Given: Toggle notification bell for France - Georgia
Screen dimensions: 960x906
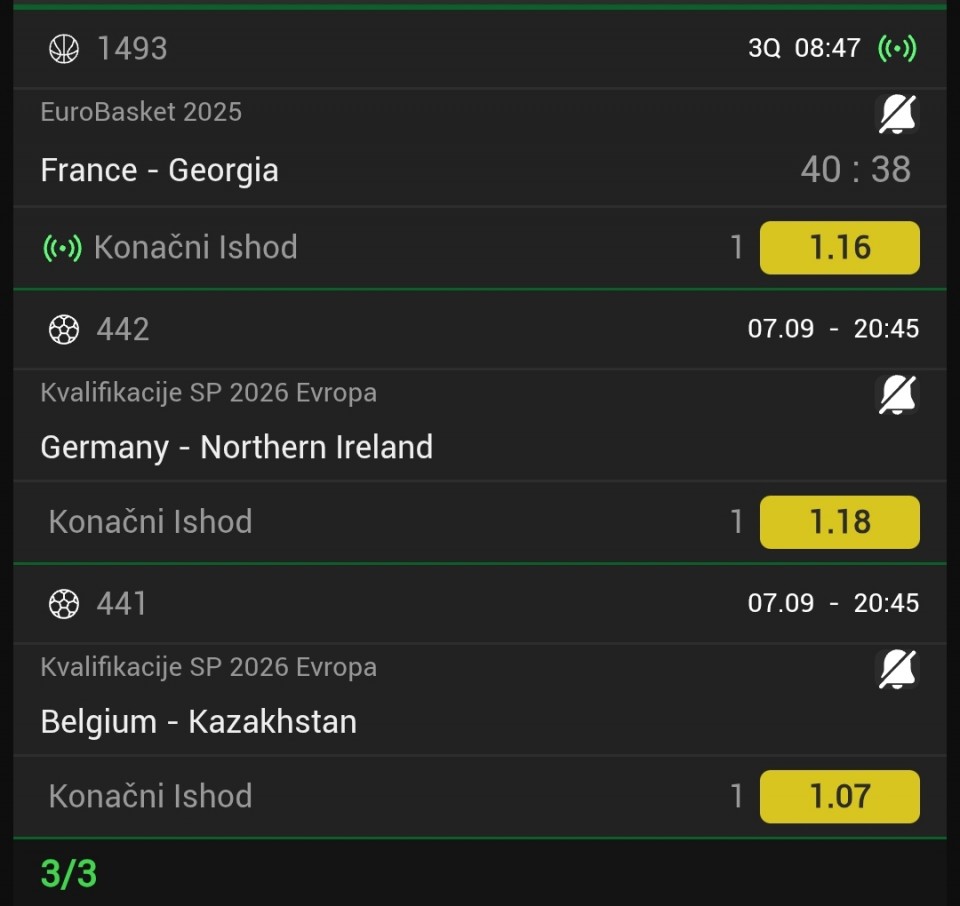Looking at the screenshot, I should (x=897, y=115).
